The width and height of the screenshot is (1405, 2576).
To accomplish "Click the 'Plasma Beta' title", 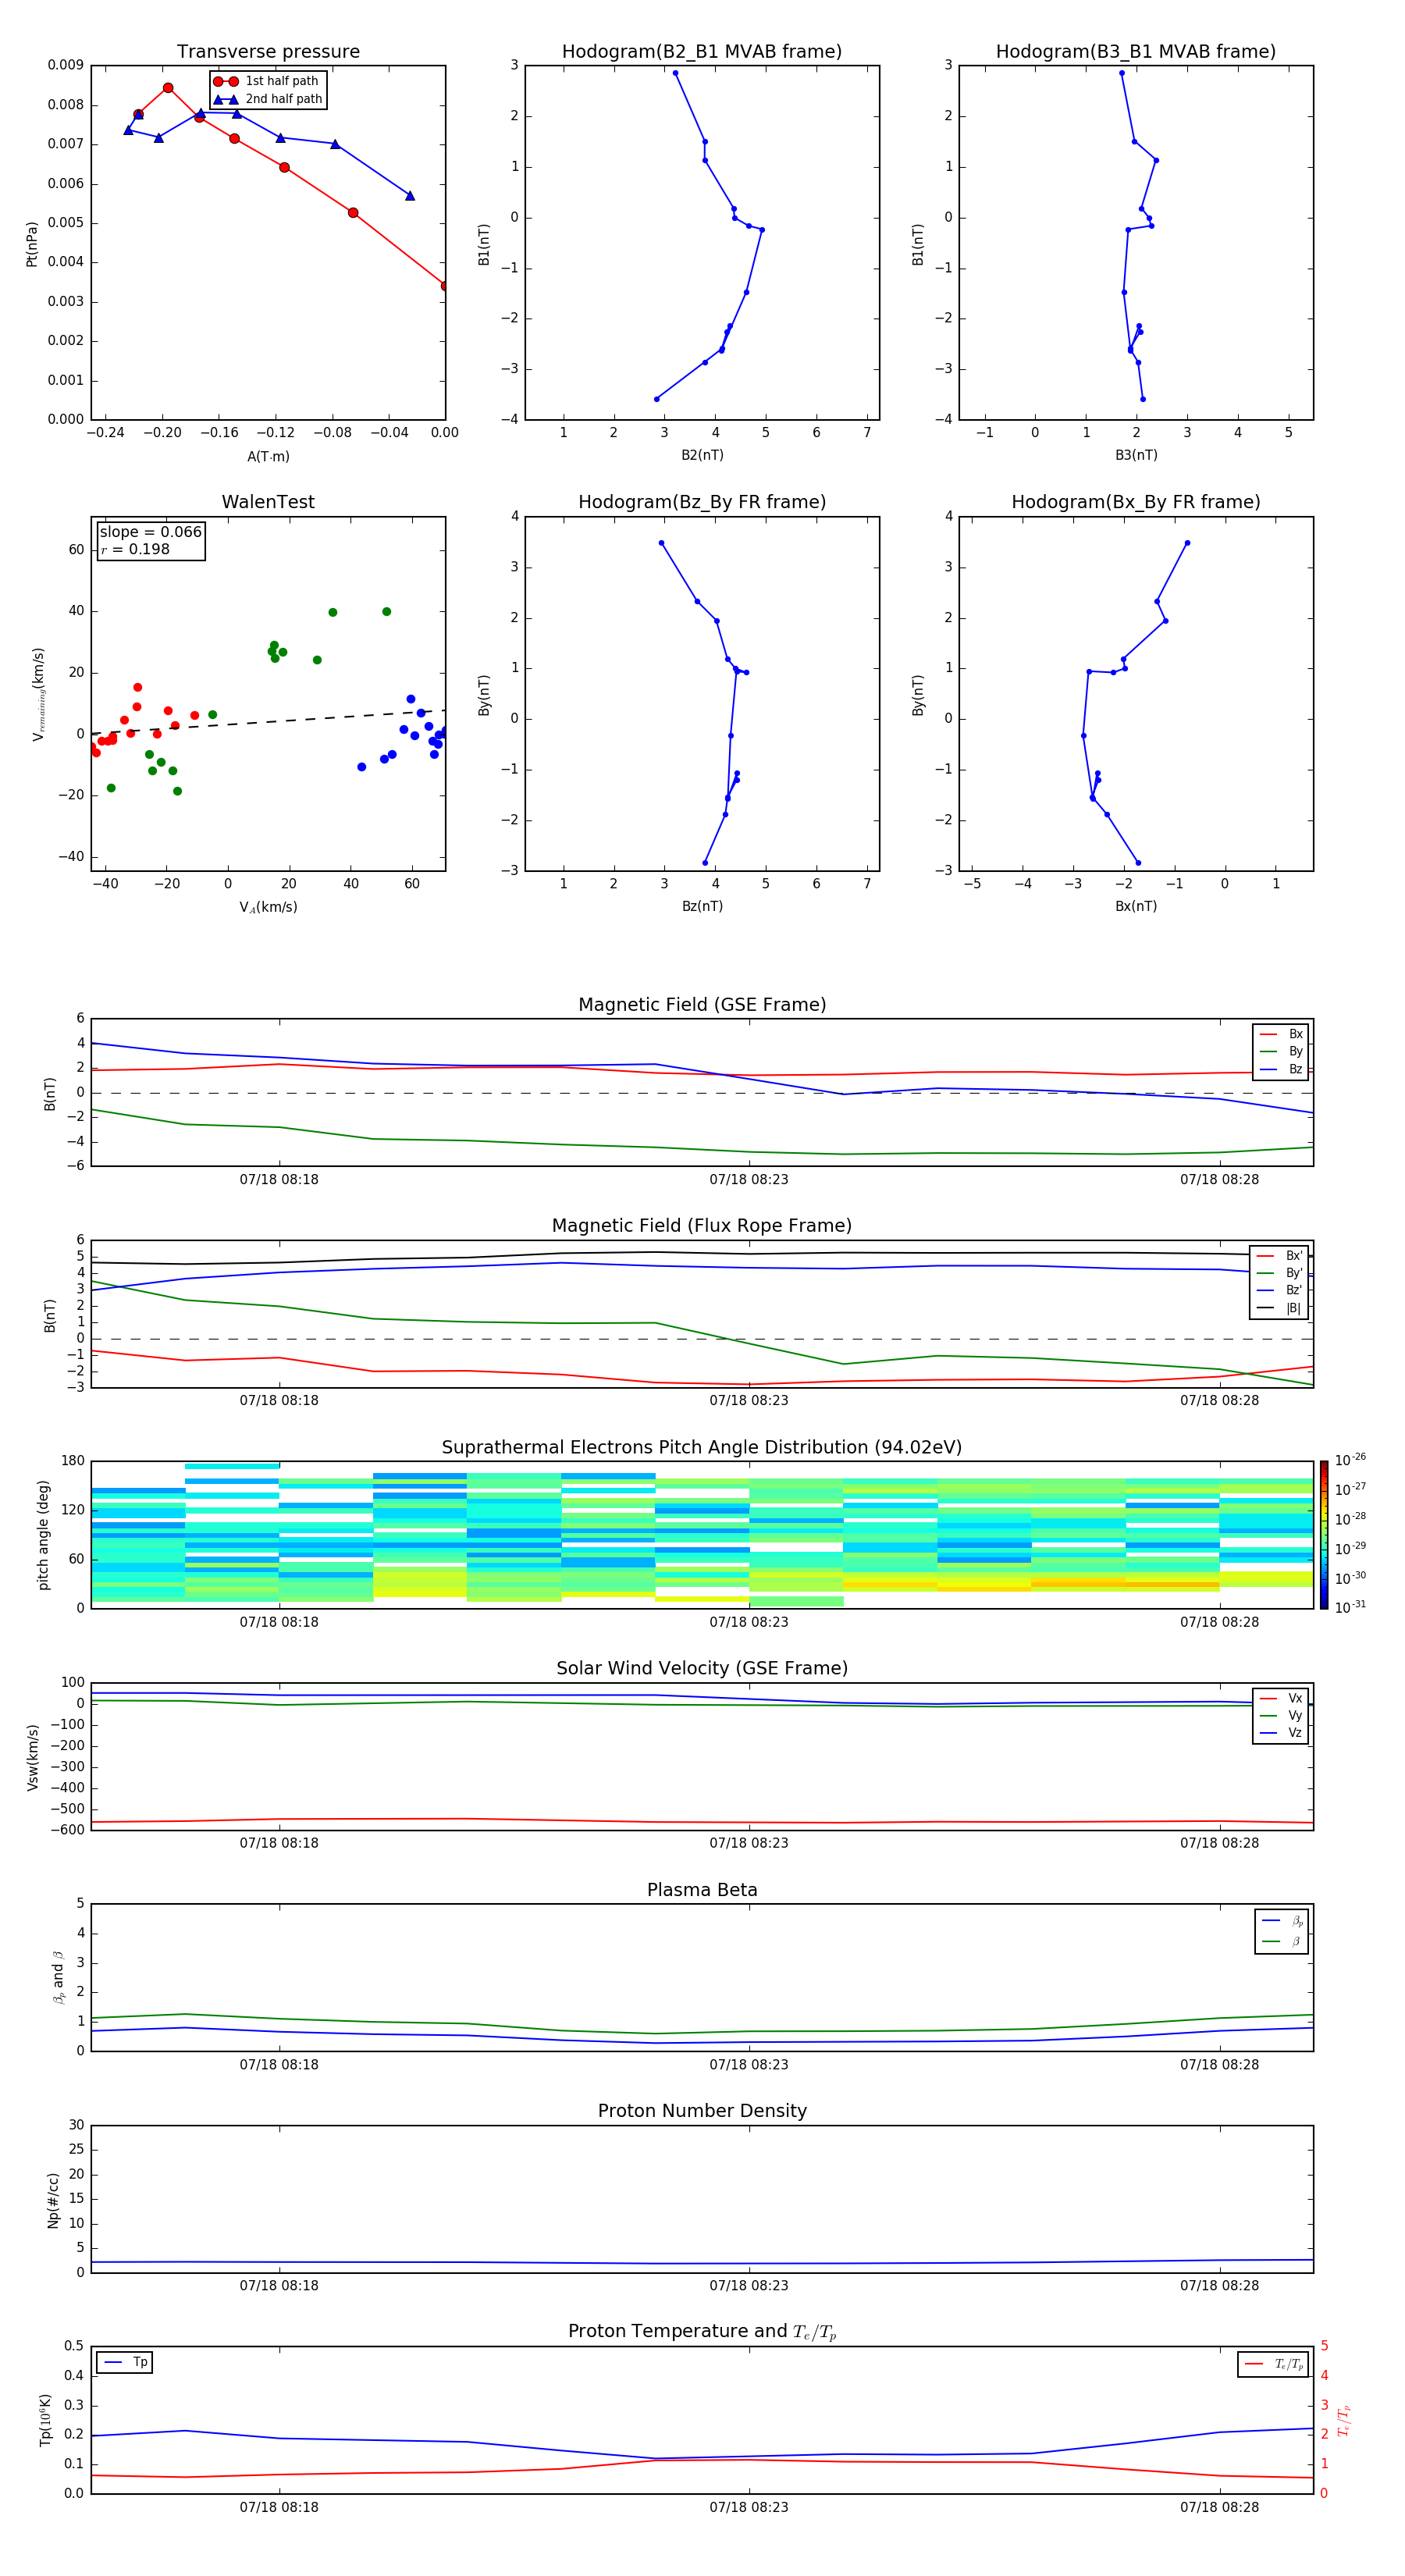I will (702, 1890).
